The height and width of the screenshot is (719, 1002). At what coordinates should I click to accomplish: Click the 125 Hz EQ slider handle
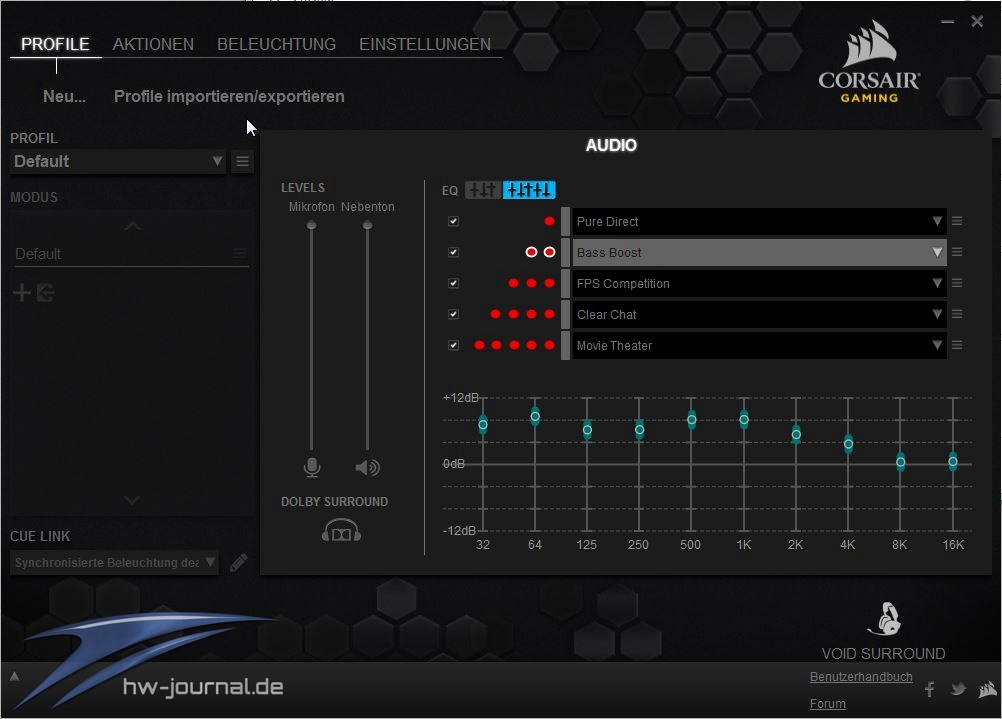[x=587, y=430]
